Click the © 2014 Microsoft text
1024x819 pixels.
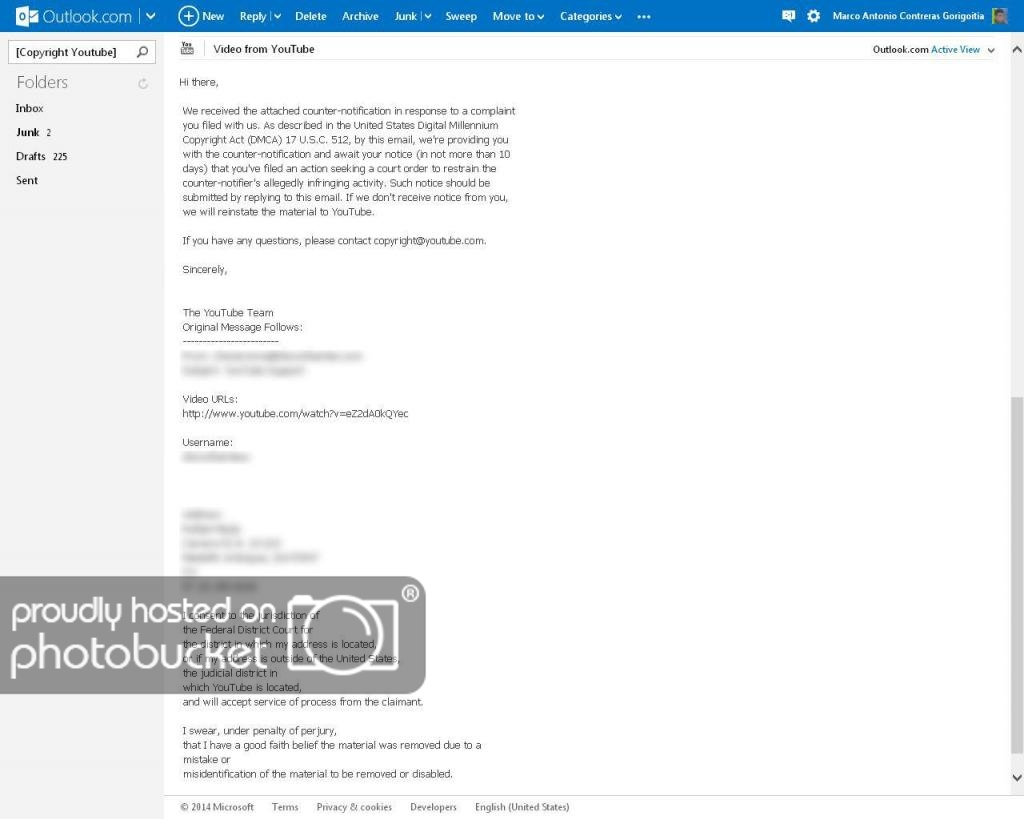(217, 807)
